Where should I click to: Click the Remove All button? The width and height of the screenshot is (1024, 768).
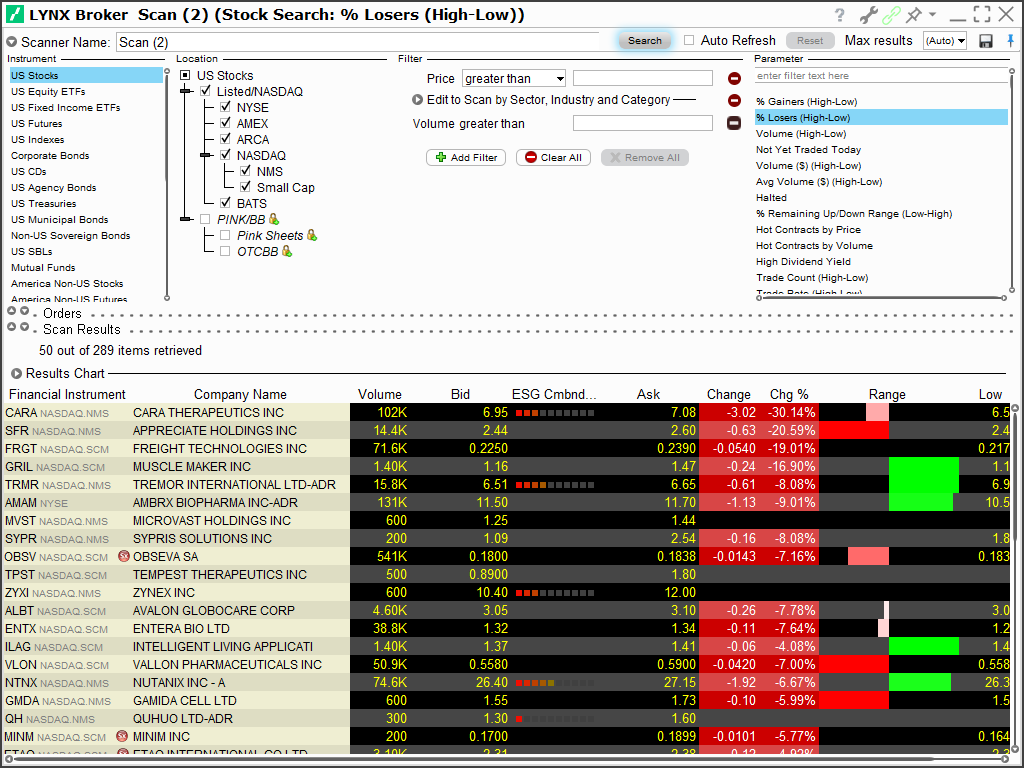[645, 157]
